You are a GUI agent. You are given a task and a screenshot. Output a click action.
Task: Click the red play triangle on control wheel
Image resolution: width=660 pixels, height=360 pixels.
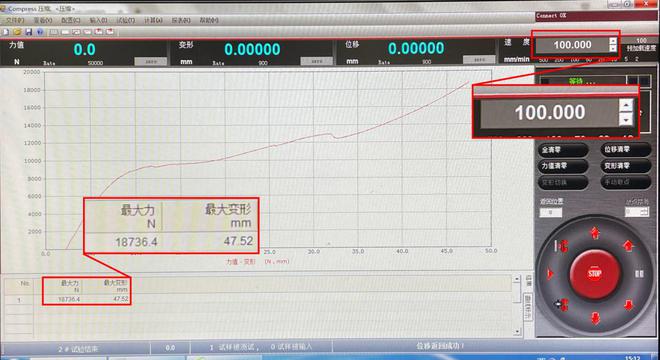coord(550,275)
